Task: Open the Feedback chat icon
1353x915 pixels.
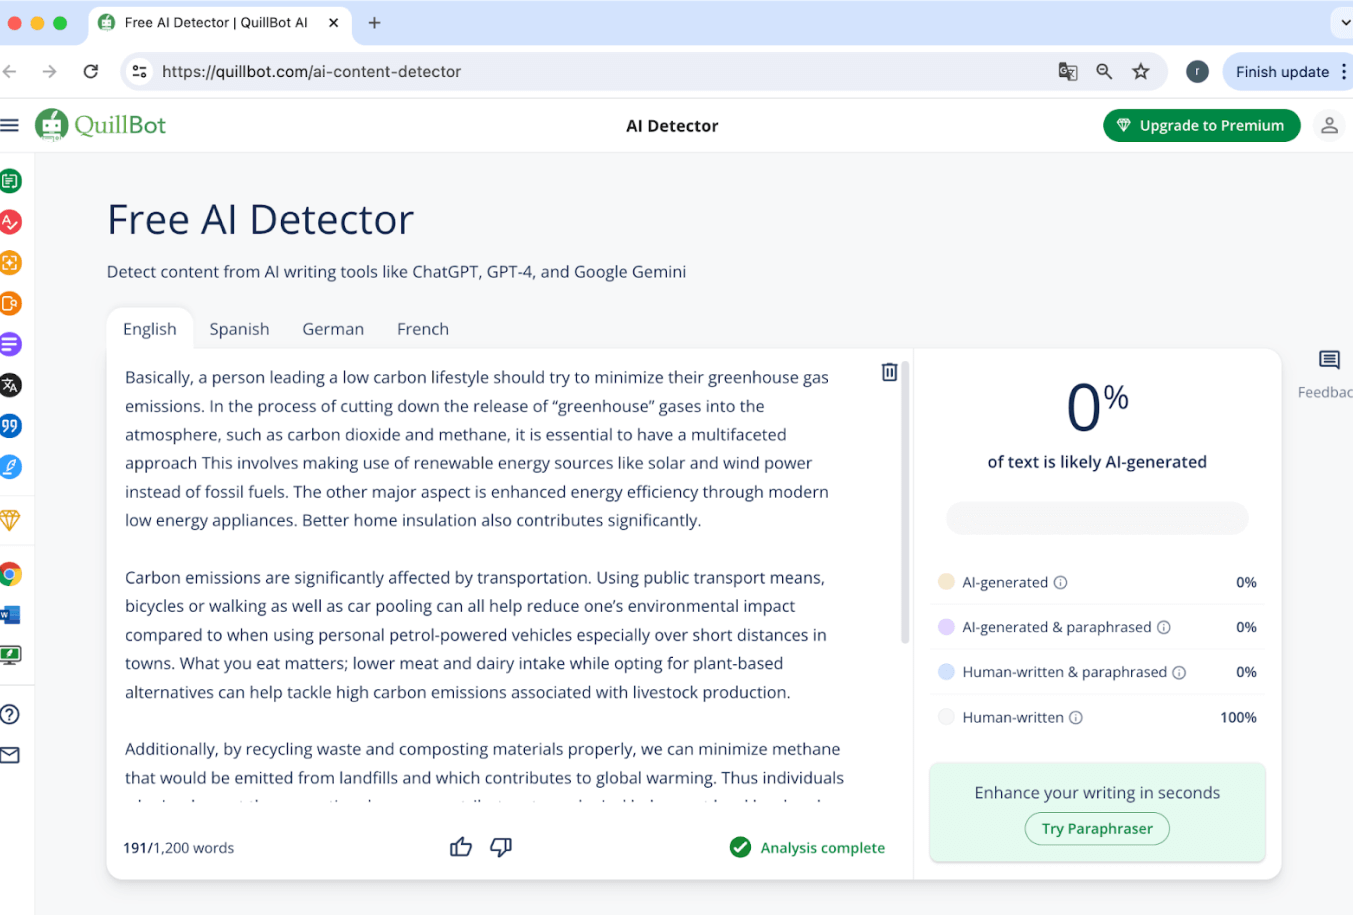Action: 1329,360
